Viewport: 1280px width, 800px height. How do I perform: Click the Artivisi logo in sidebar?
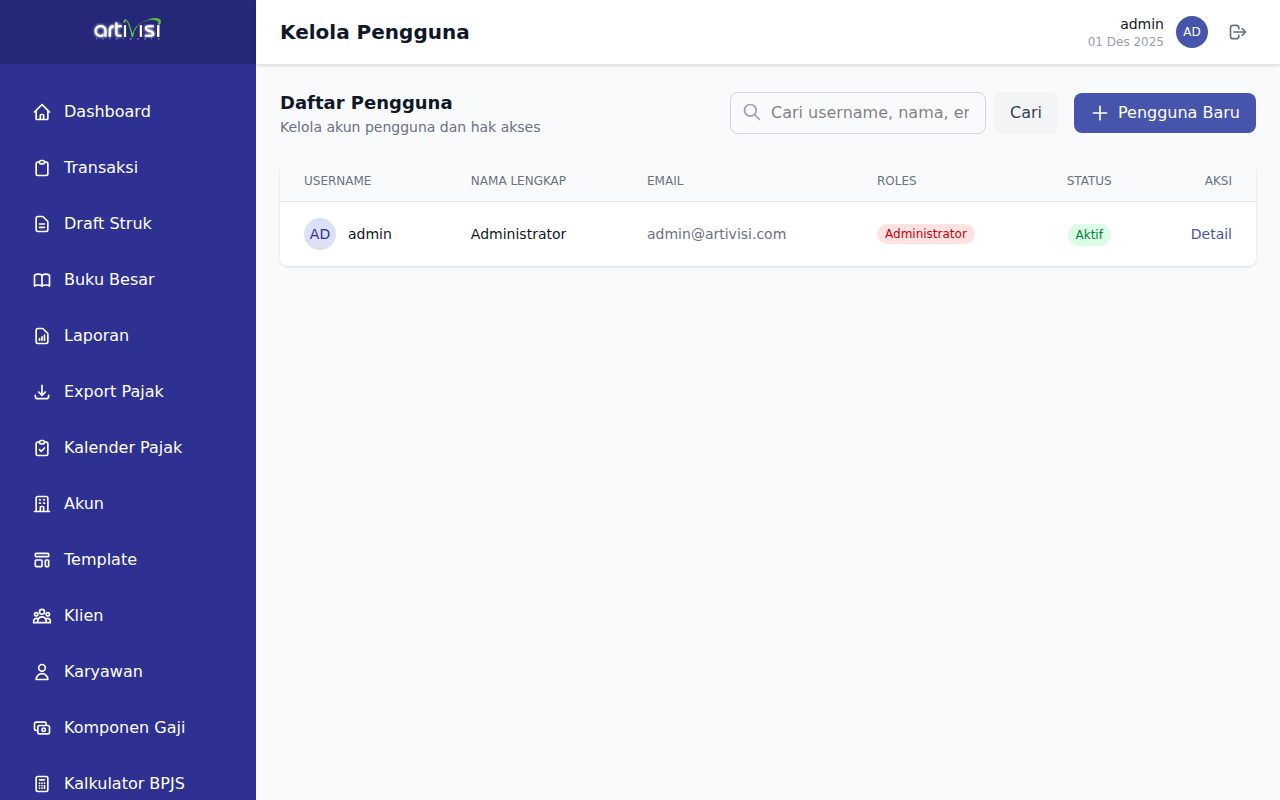(x=127, y=30)
